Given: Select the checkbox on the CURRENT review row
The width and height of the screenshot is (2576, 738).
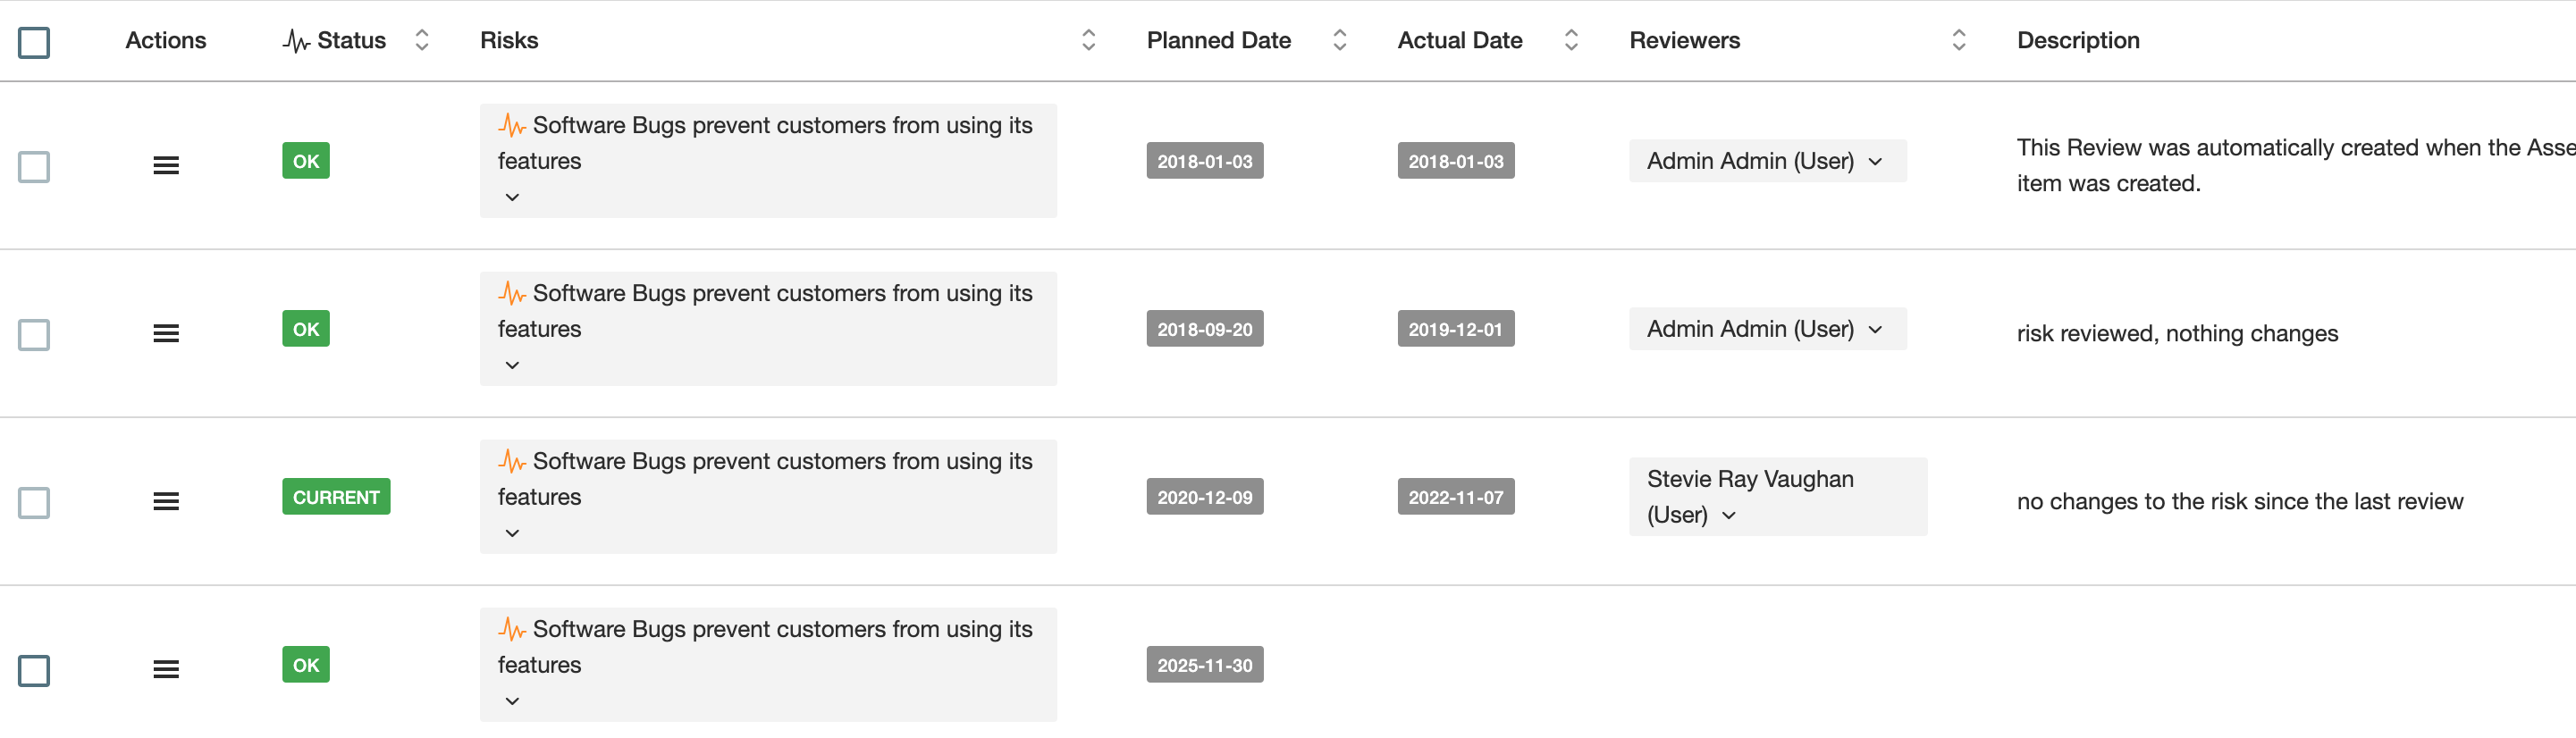Looking at the screenshot, I should (35, 503).
